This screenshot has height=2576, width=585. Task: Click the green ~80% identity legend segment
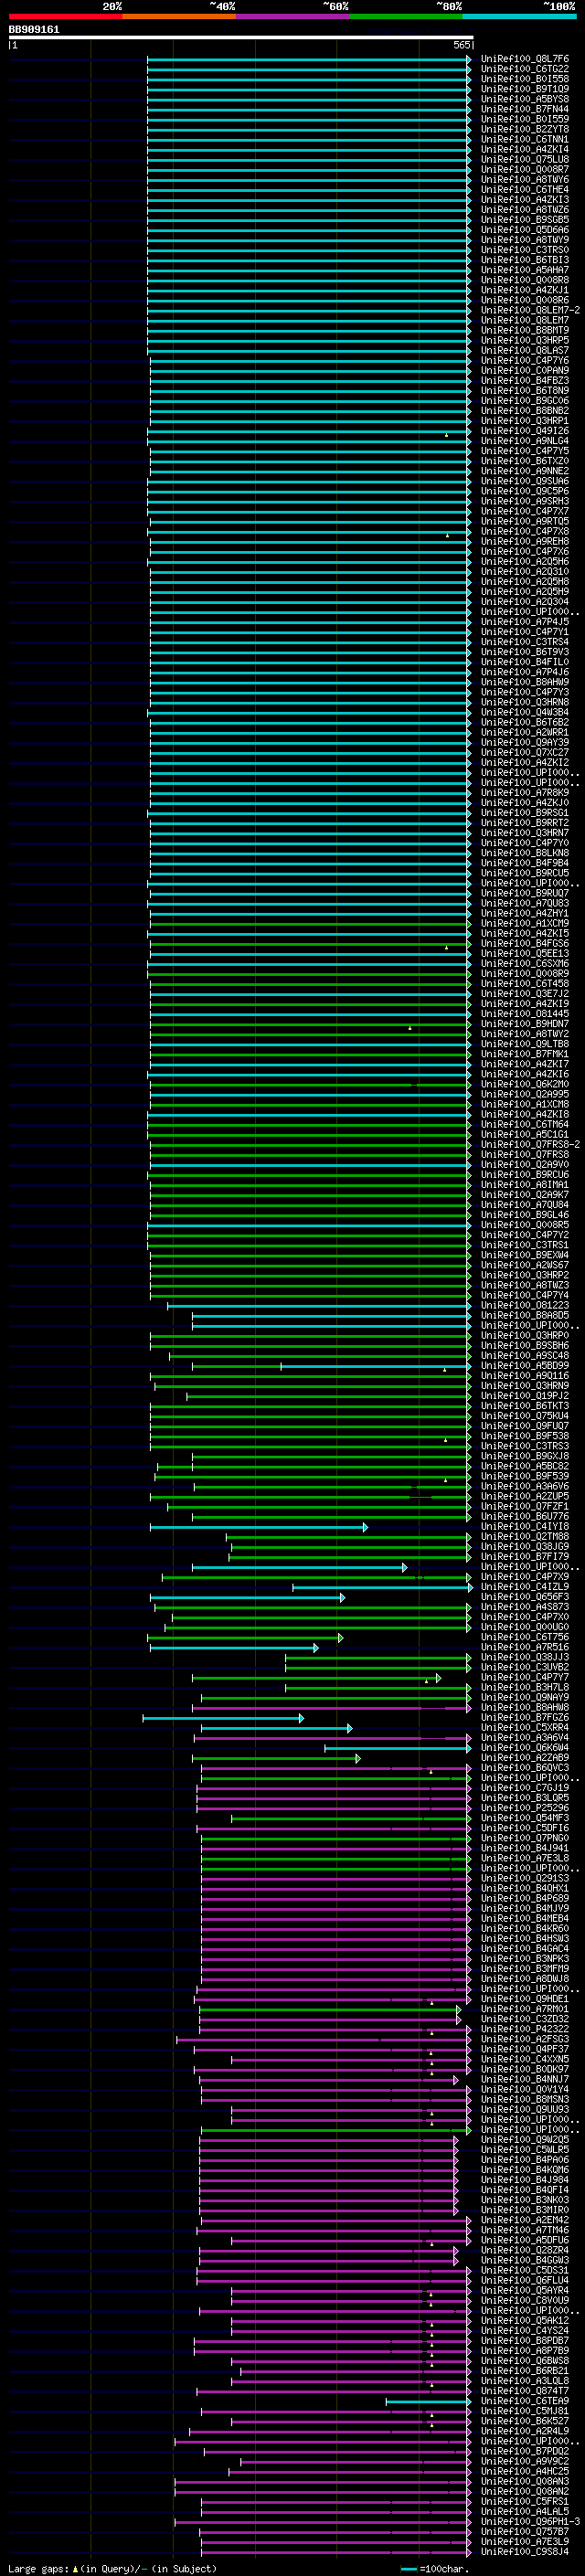tap(406, 16)
